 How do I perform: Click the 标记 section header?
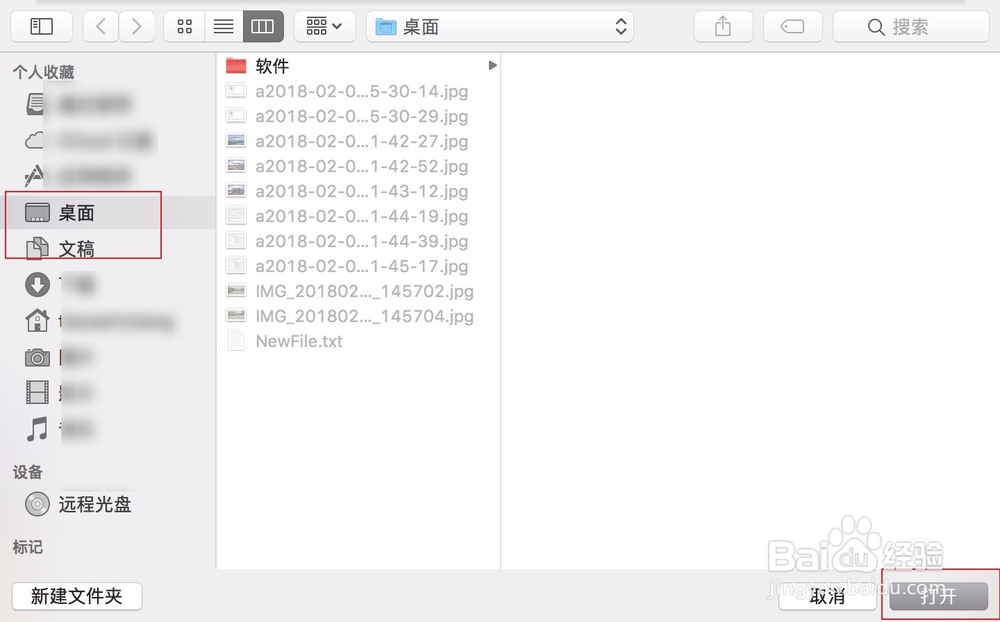pyautogui.click(x=27, y=547)
